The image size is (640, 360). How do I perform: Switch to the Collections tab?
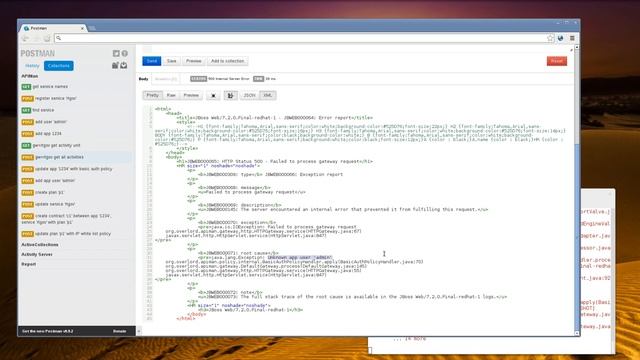[x=58, y=66]
